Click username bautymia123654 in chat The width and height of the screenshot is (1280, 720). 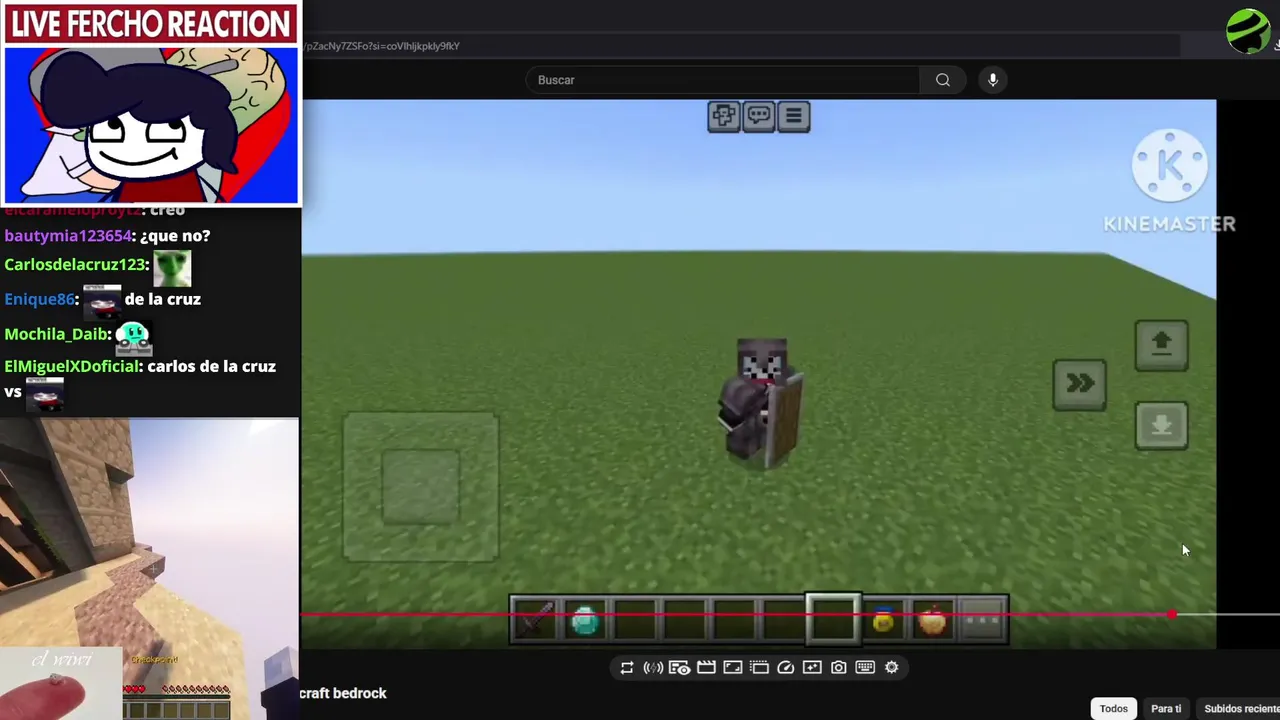click(x=68, y=236)
